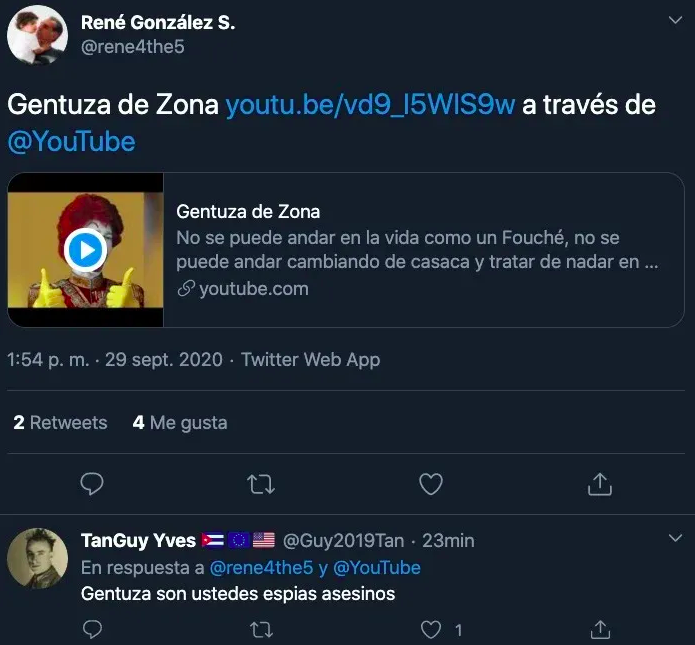The width and height of the screenshot is (695, 645).
Task: Like TanGuy Yves's reply
Action: (431, 629)
